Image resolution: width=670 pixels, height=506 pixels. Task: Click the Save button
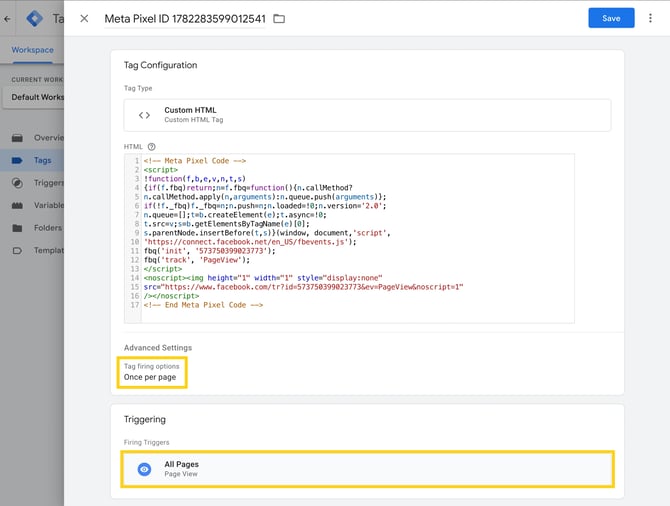(x=611, y=18)
